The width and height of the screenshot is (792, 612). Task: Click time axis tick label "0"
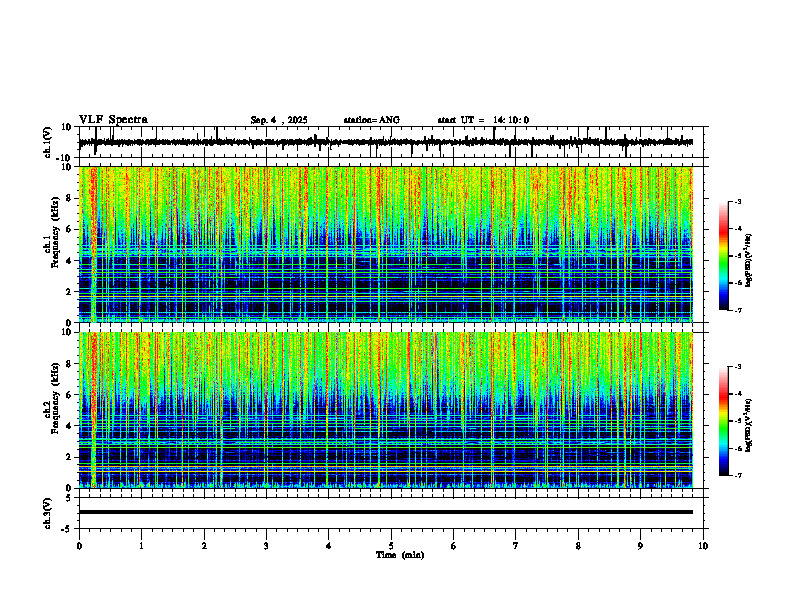[x=79, y=546]
